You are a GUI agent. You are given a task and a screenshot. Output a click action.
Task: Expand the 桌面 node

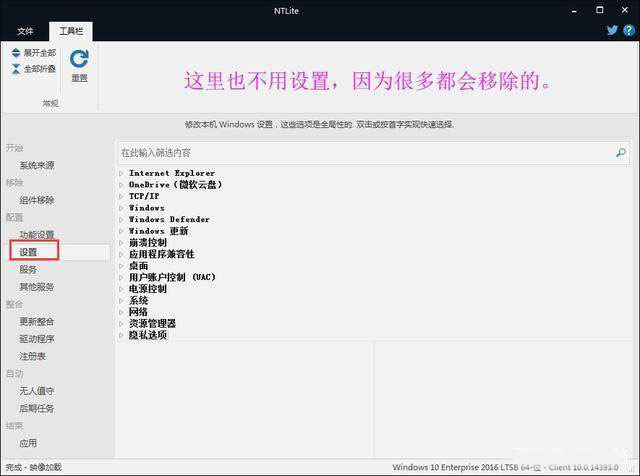tap(121, 266)
